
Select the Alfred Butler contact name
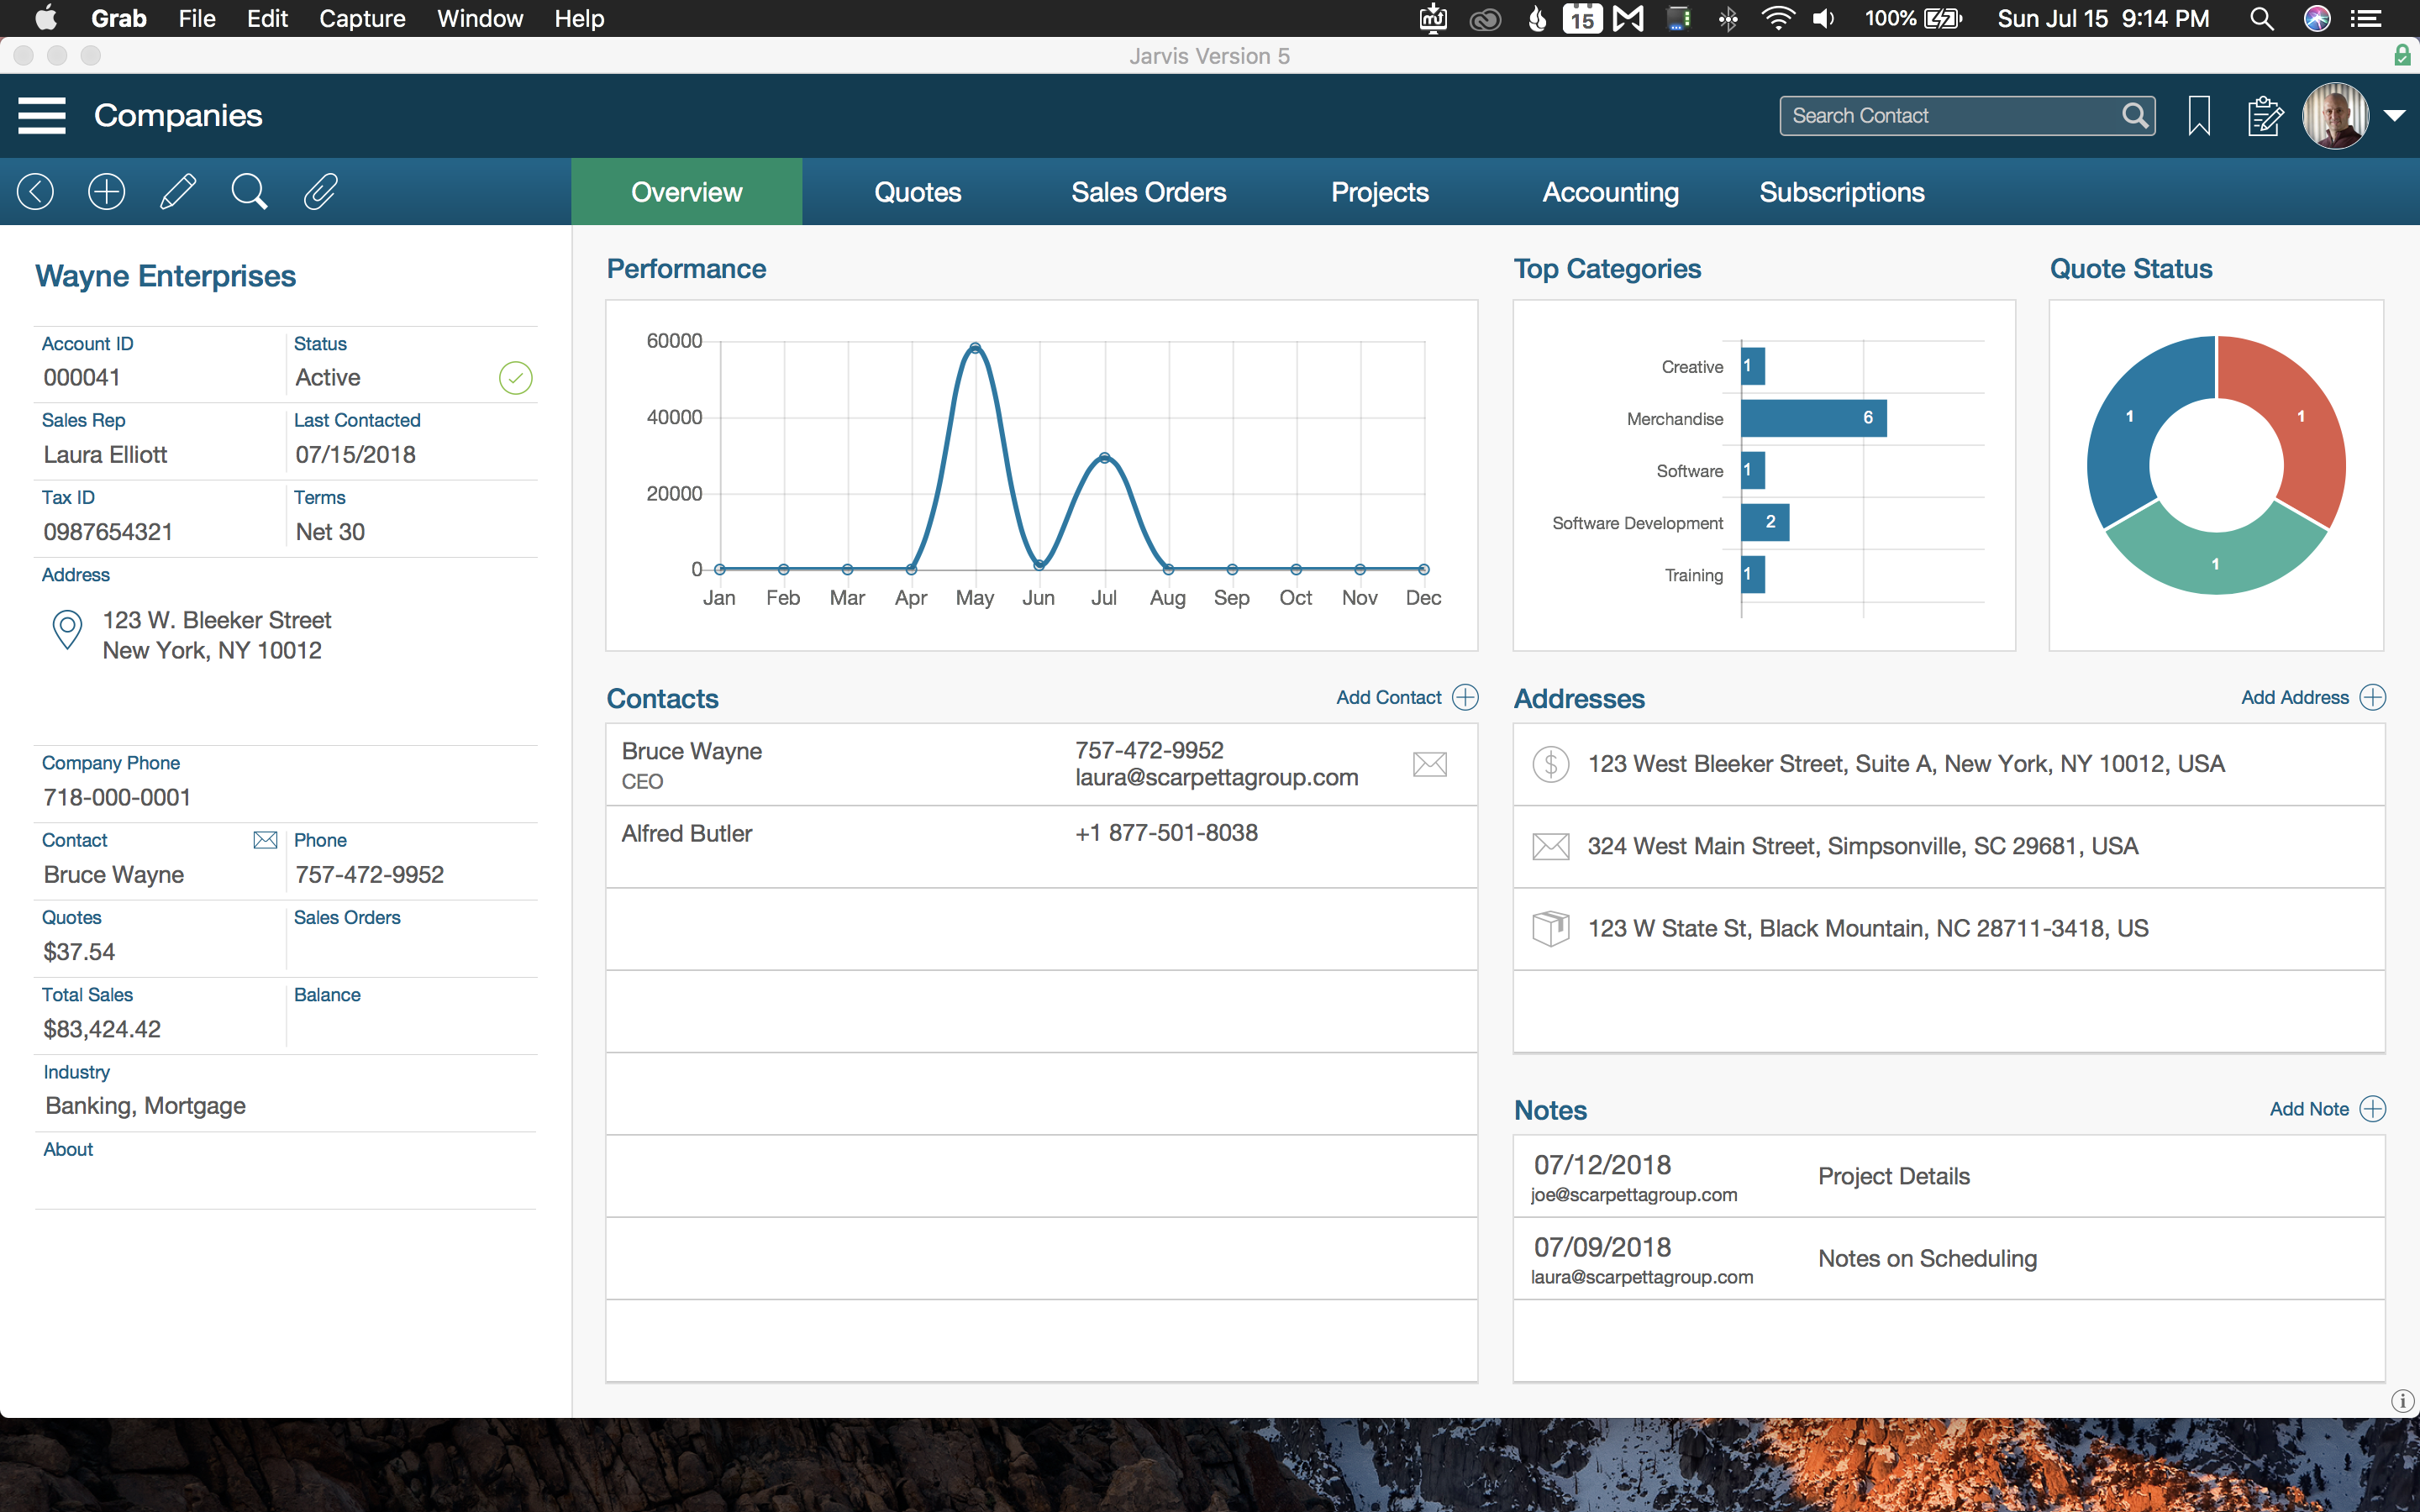(x=687, y=833)
